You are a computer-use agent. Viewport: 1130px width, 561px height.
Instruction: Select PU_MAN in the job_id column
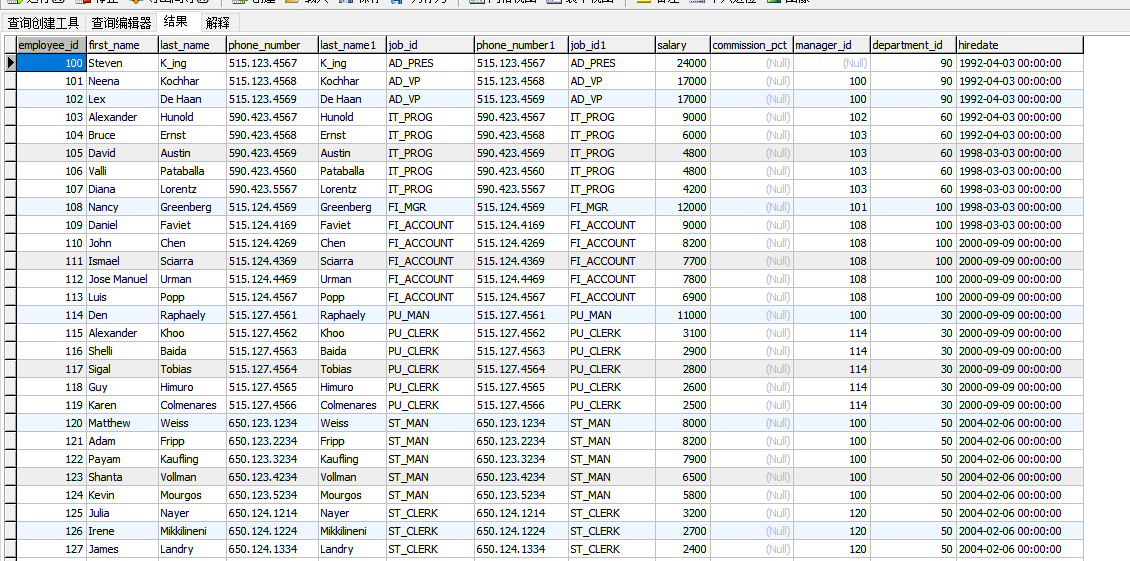[430, 315]
